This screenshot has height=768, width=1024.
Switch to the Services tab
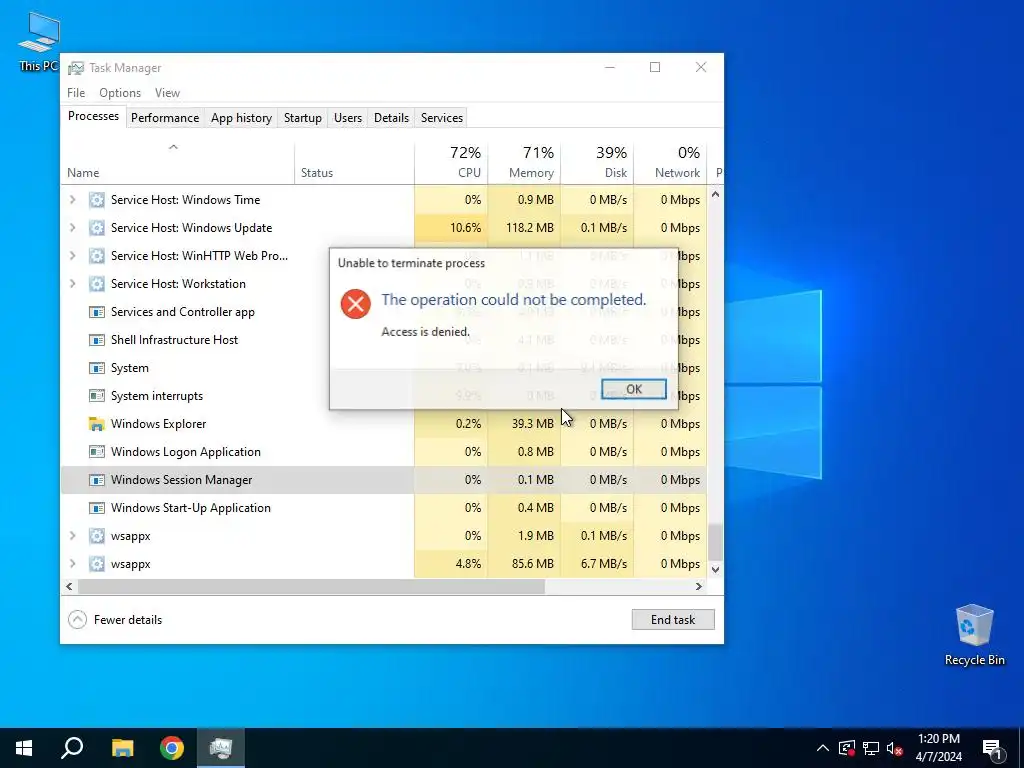pyautogui.click(x=441, y=118)
